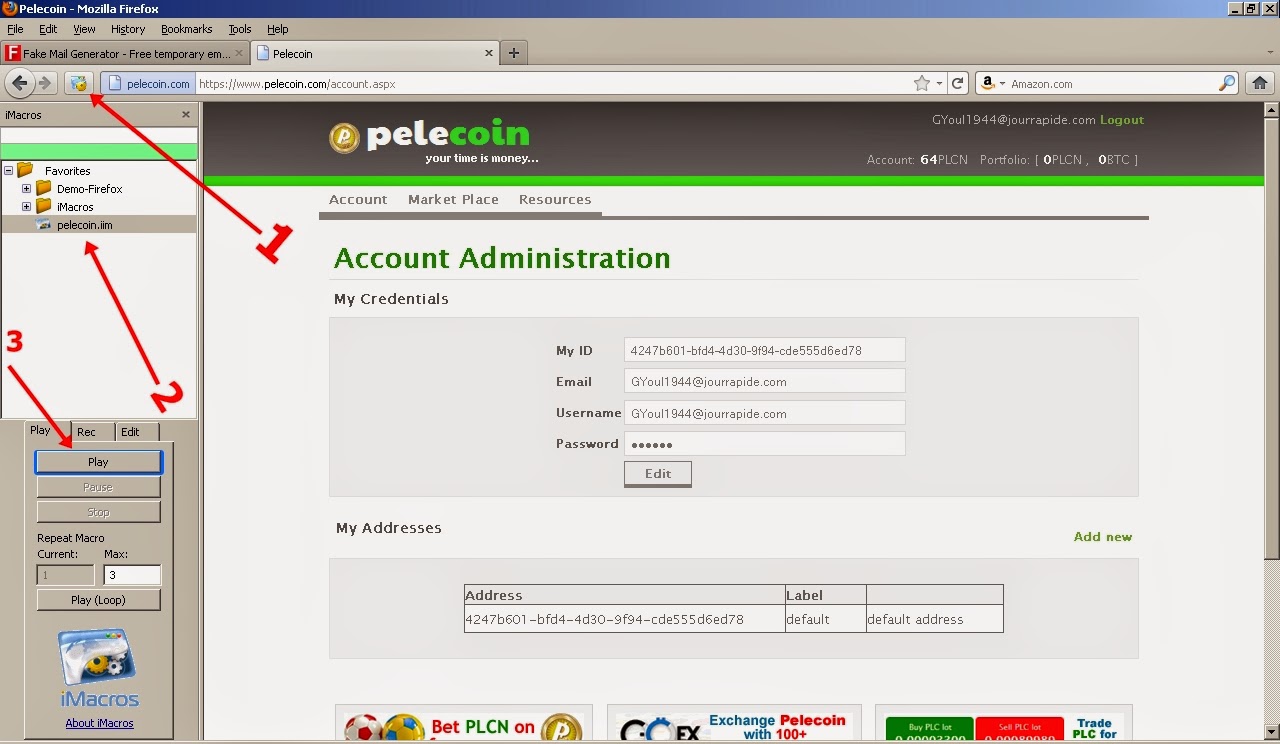
Task: Click the Email text field
Action: pos(764,381)
